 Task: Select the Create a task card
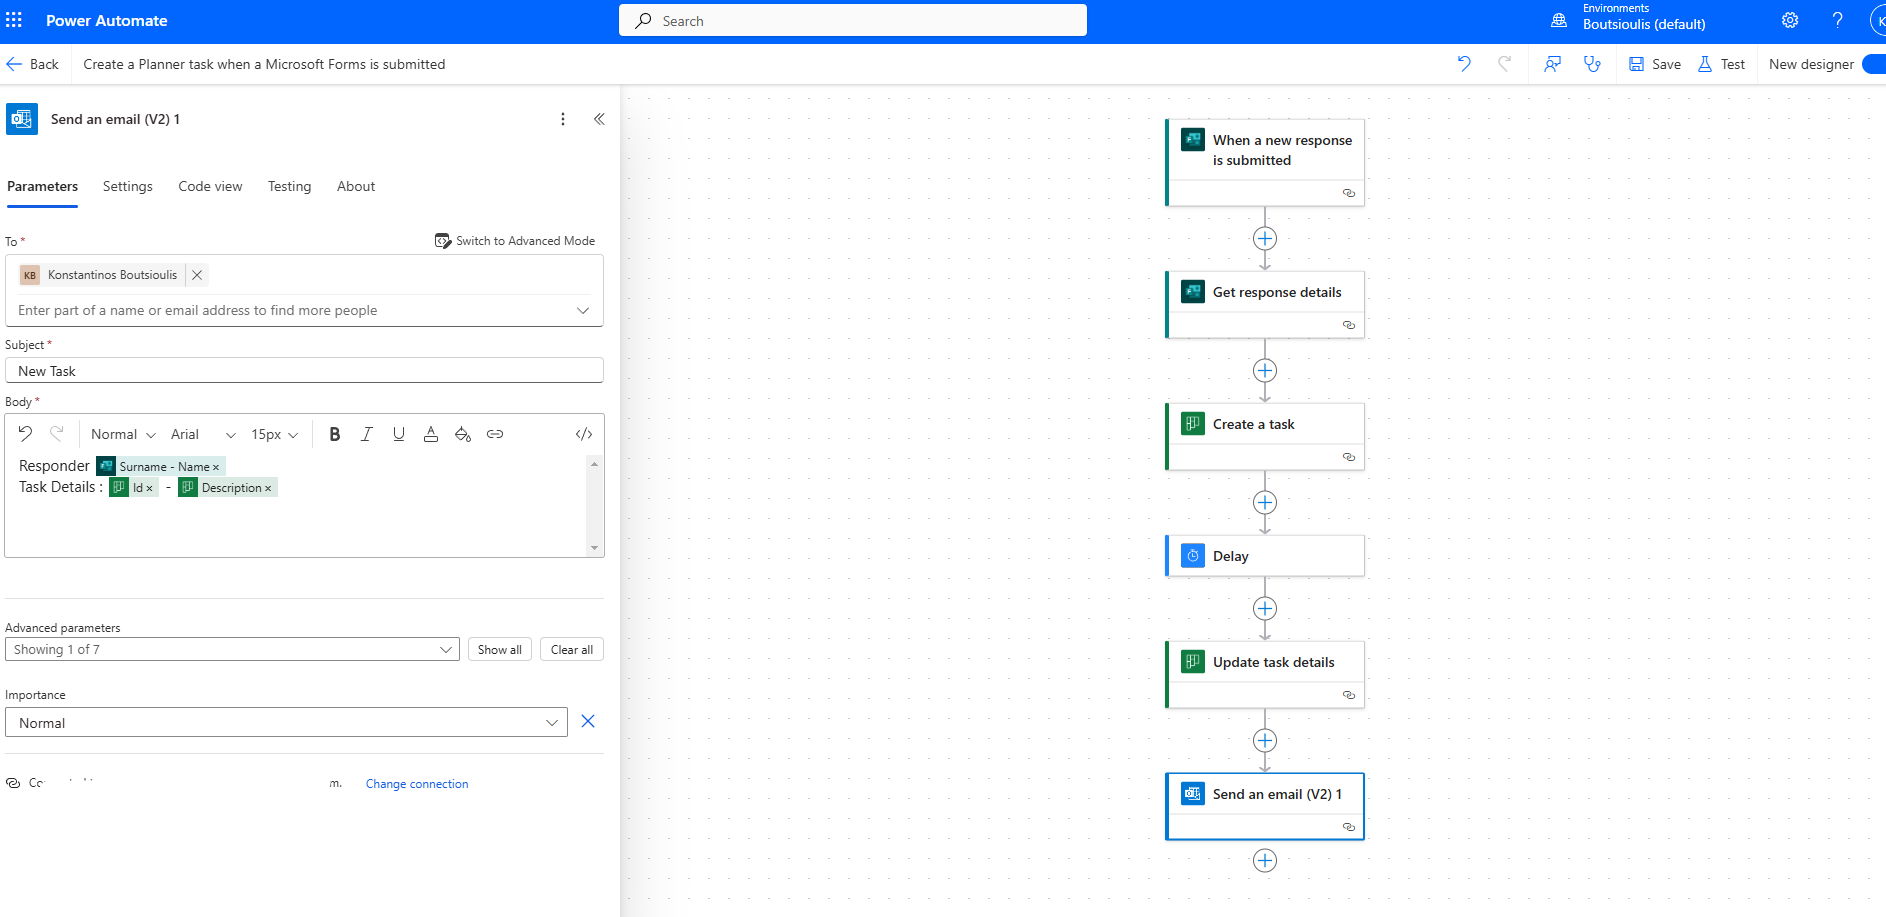pyautogui.click(x=1265, y=436)
